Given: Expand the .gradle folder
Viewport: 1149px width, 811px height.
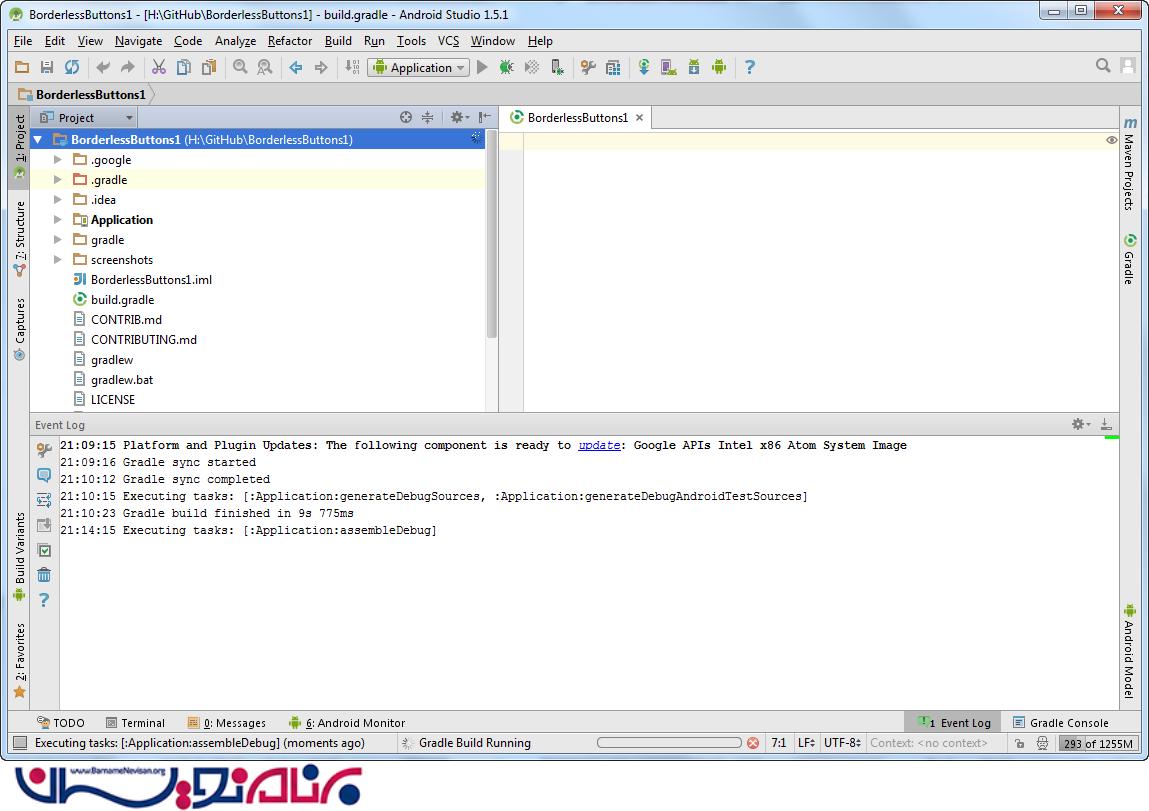Looking at the screenshot, I should [x=58, y=179].
